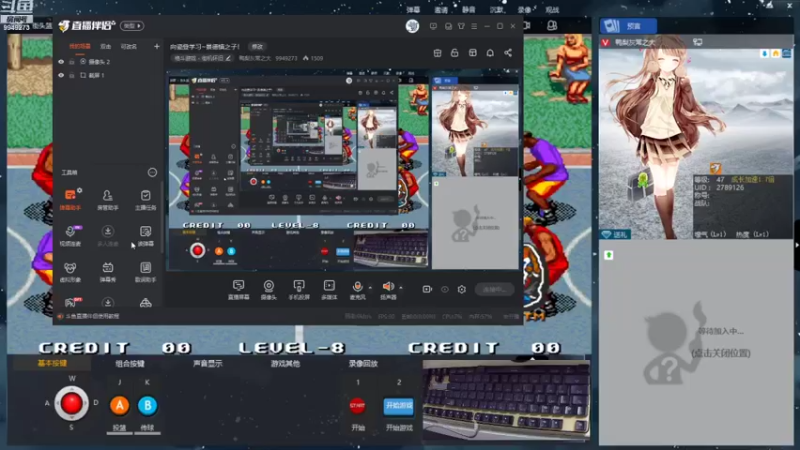Click the keyboard webcam thumbnail
Screen dimensions: 800x450
506,399
